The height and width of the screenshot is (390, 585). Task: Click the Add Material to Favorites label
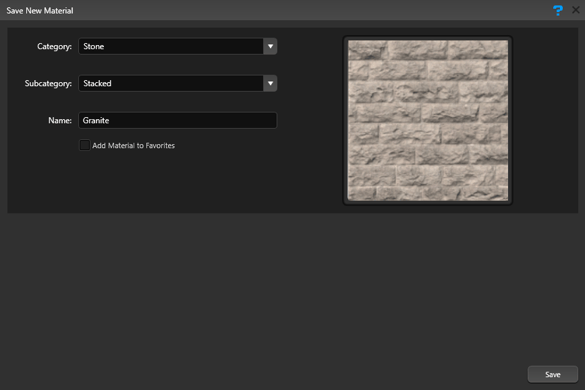tap(134, 146)
